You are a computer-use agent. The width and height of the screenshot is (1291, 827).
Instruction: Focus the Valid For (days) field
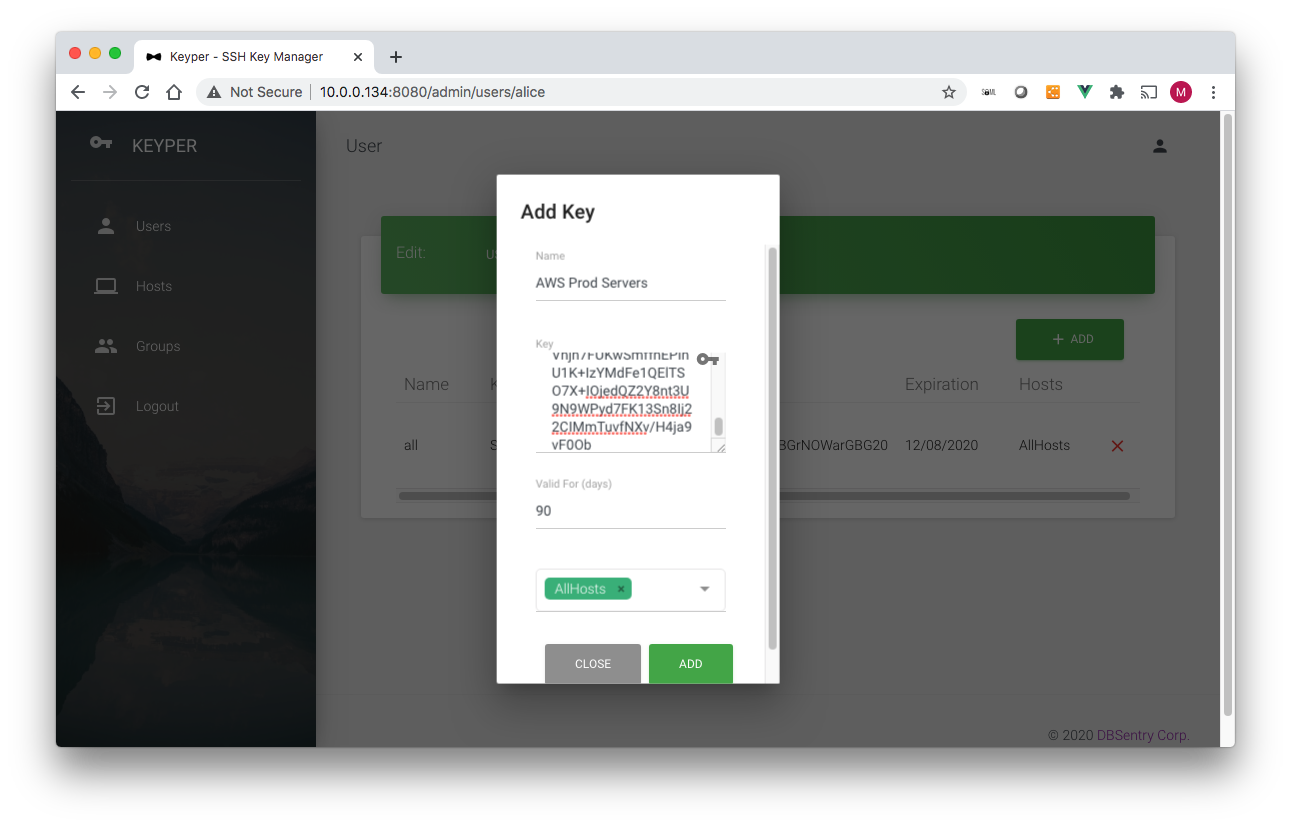630,511
